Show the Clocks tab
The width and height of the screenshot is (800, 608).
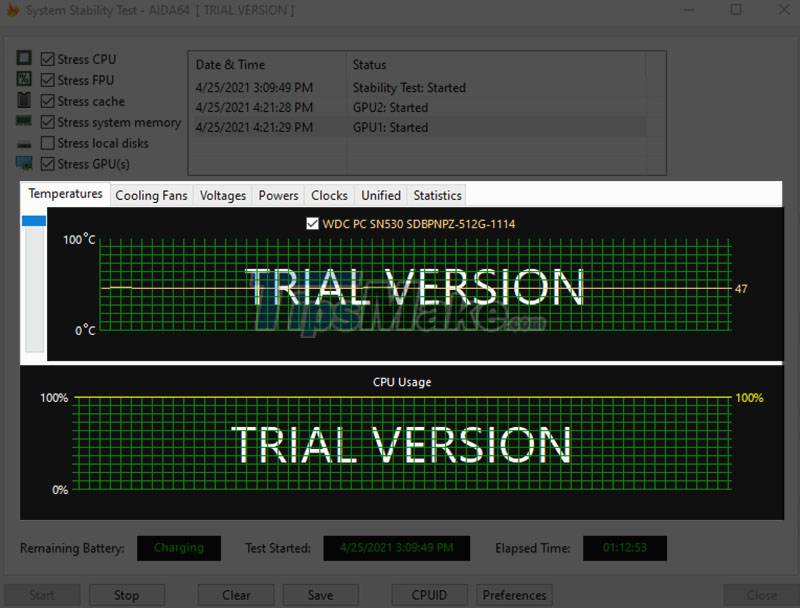point(329,195)
